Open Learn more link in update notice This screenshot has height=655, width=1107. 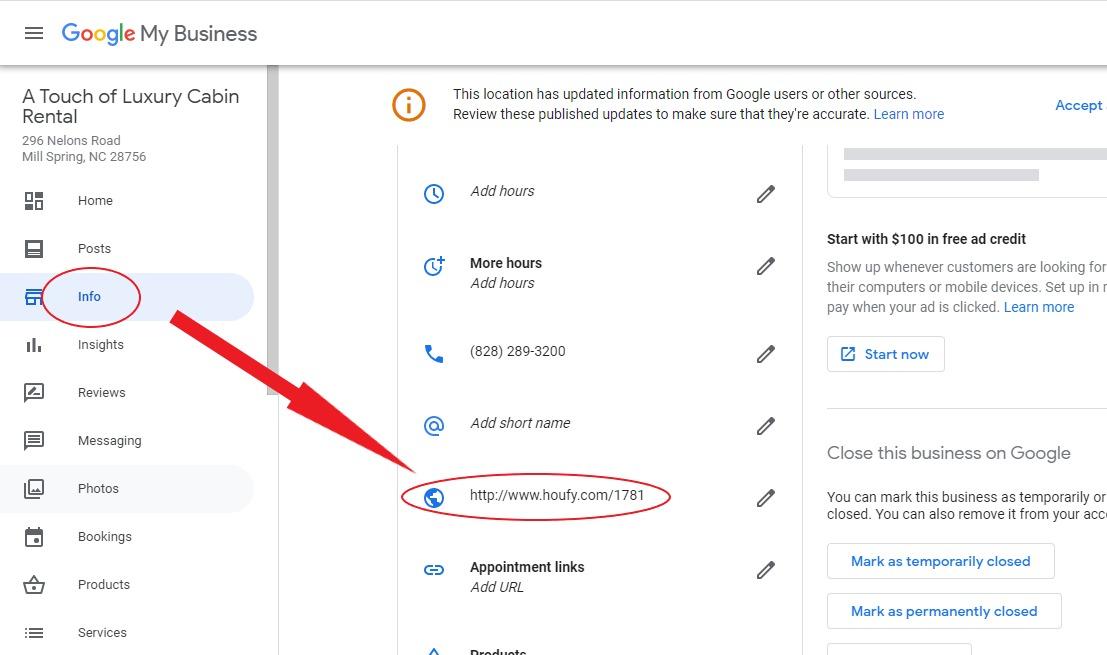point(908,114)
